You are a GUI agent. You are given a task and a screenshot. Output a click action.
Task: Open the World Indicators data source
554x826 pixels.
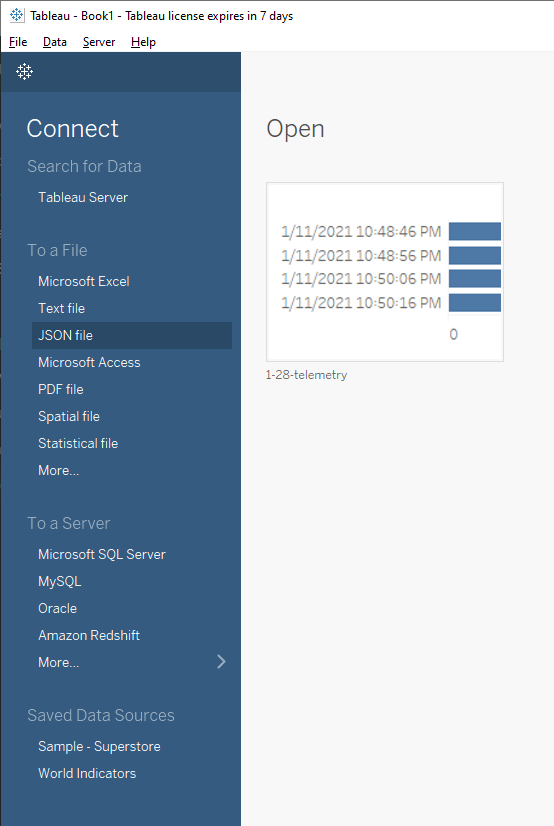tap(87, 773)
